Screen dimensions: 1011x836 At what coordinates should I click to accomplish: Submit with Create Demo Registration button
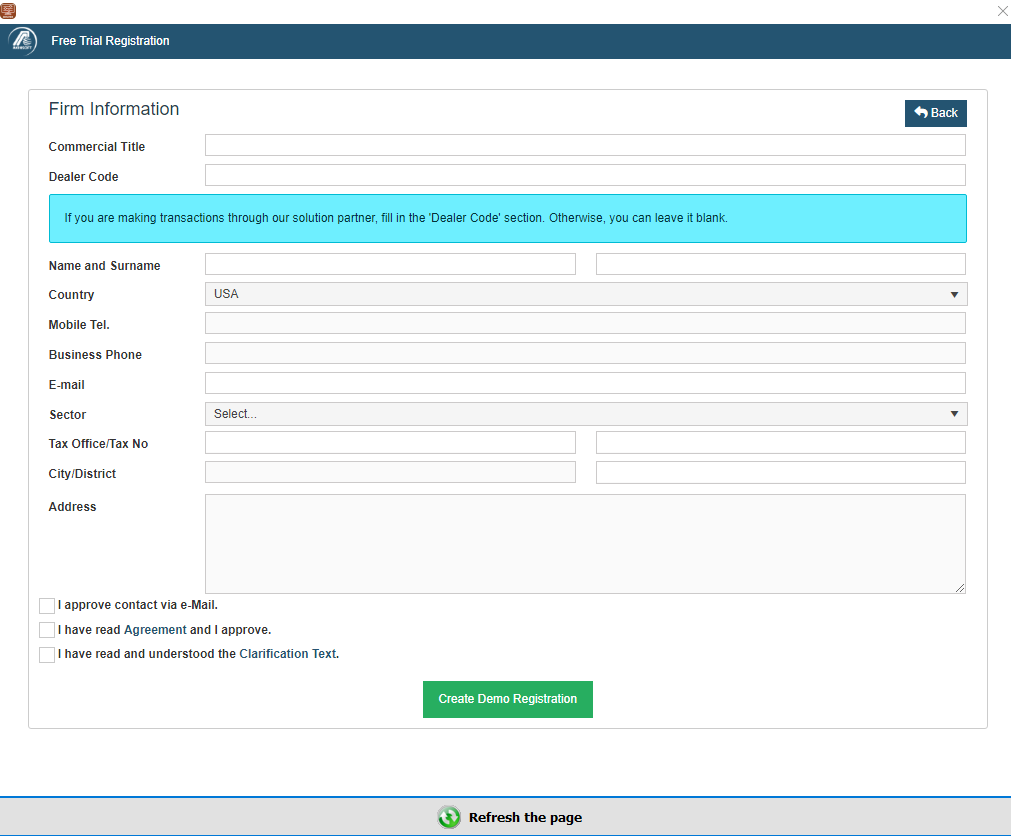coord(507,699)
